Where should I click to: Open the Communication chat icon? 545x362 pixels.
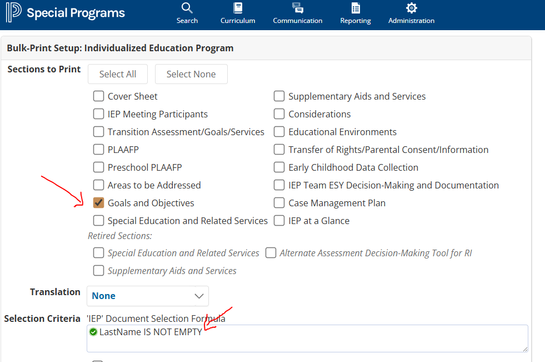pyautogui.click(x=298, y=8)
